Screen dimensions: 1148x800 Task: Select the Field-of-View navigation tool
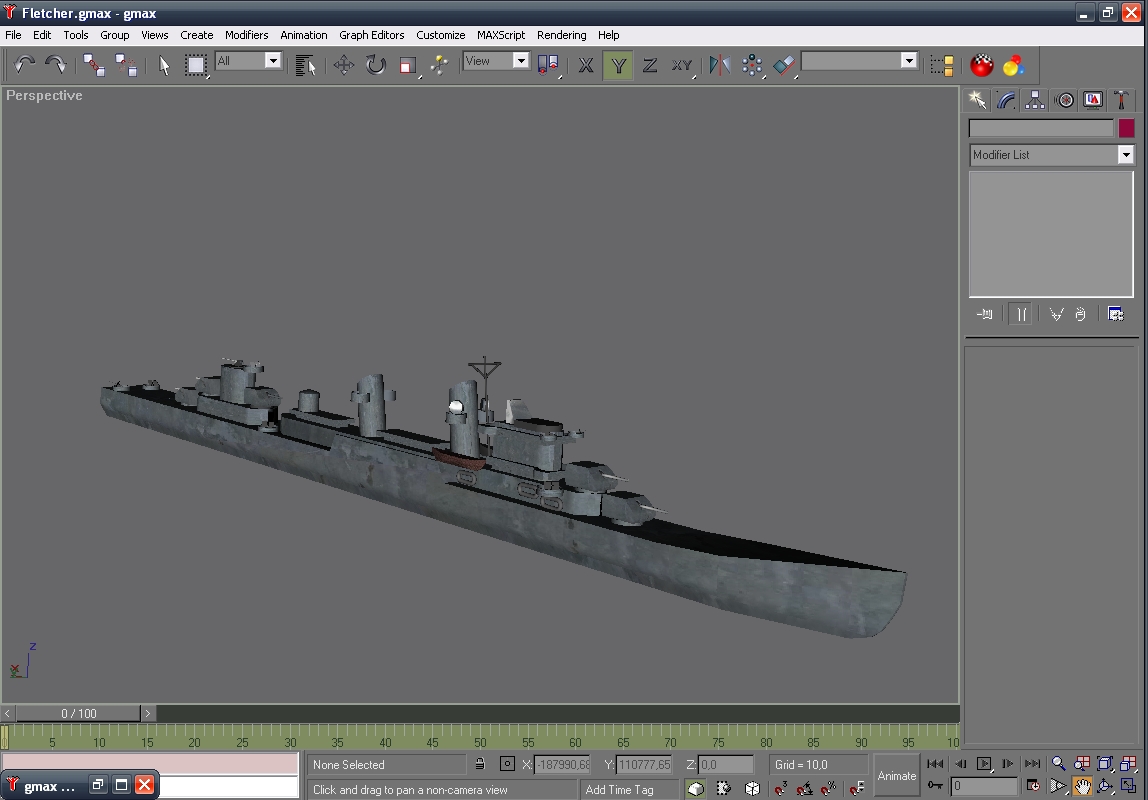click(x=1058, y=787)
